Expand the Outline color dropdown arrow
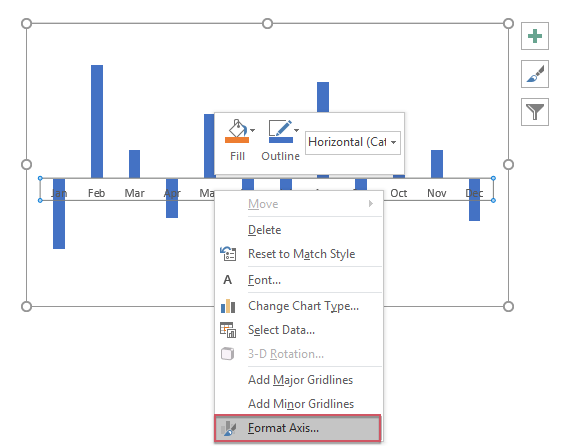The height and width of the screenshot is (446, 565). point(297,130)
